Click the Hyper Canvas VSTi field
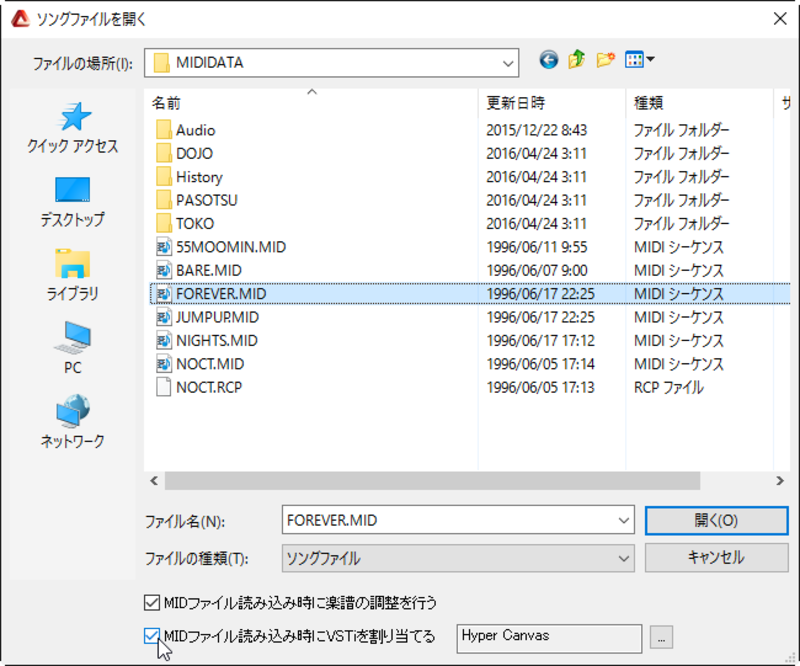800x666 pixels. [549, 638]
